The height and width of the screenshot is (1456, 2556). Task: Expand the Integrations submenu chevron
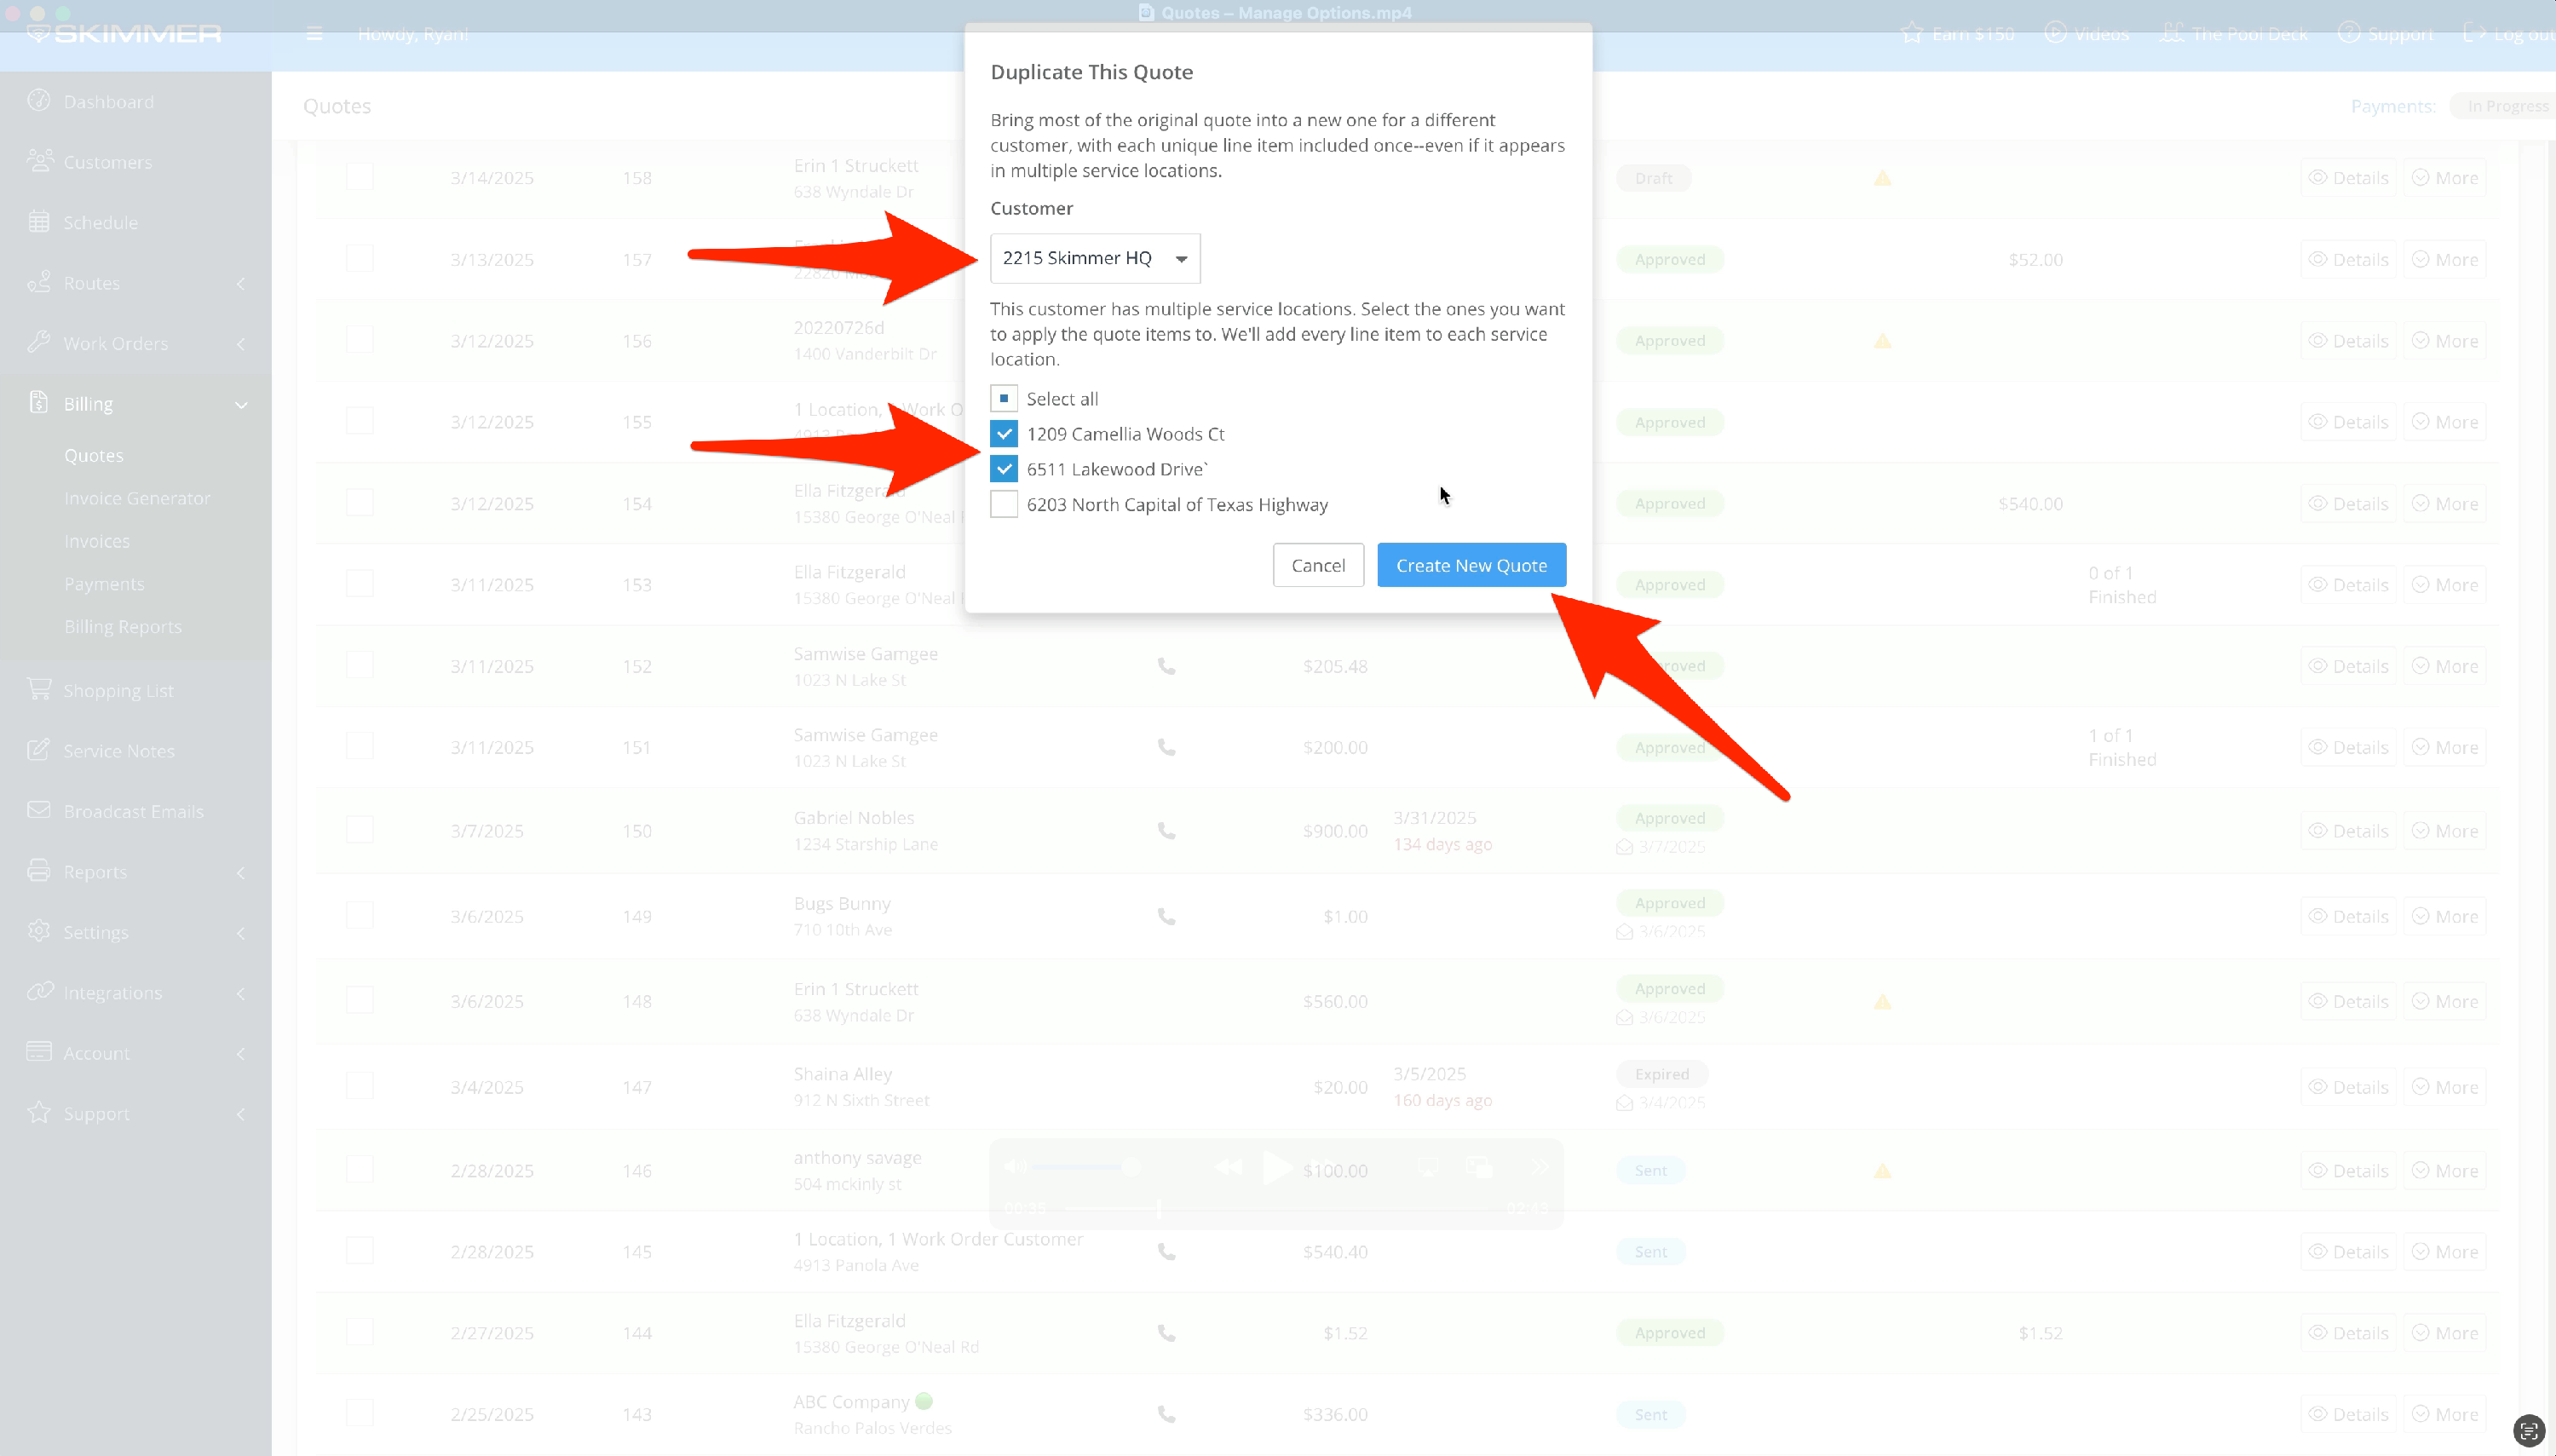(x=241, y=993)
